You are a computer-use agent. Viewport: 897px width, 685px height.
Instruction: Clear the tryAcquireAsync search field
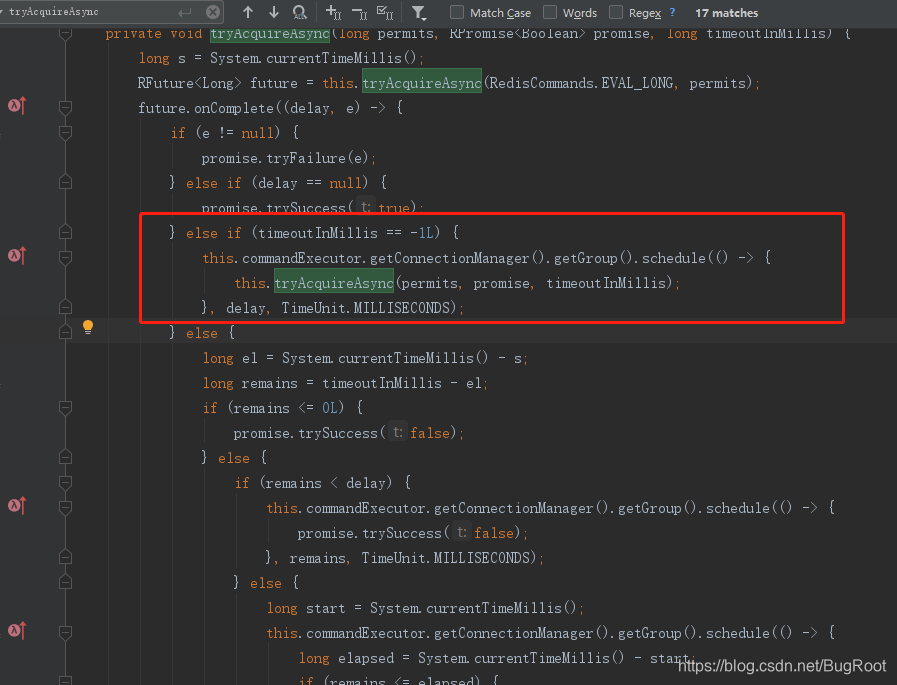213,12
